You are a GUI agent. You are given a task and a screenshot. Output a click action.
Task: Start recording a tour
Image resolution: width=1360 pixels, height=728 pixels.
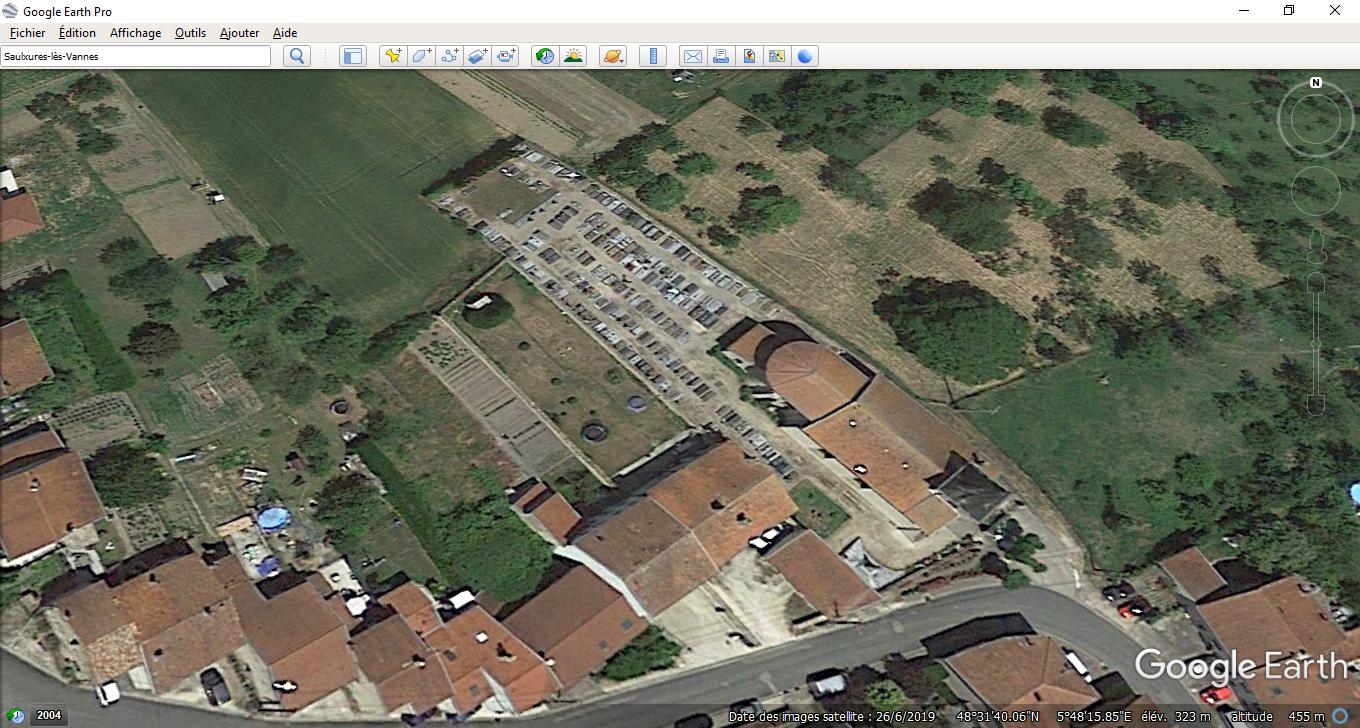[x=506, y=56]
